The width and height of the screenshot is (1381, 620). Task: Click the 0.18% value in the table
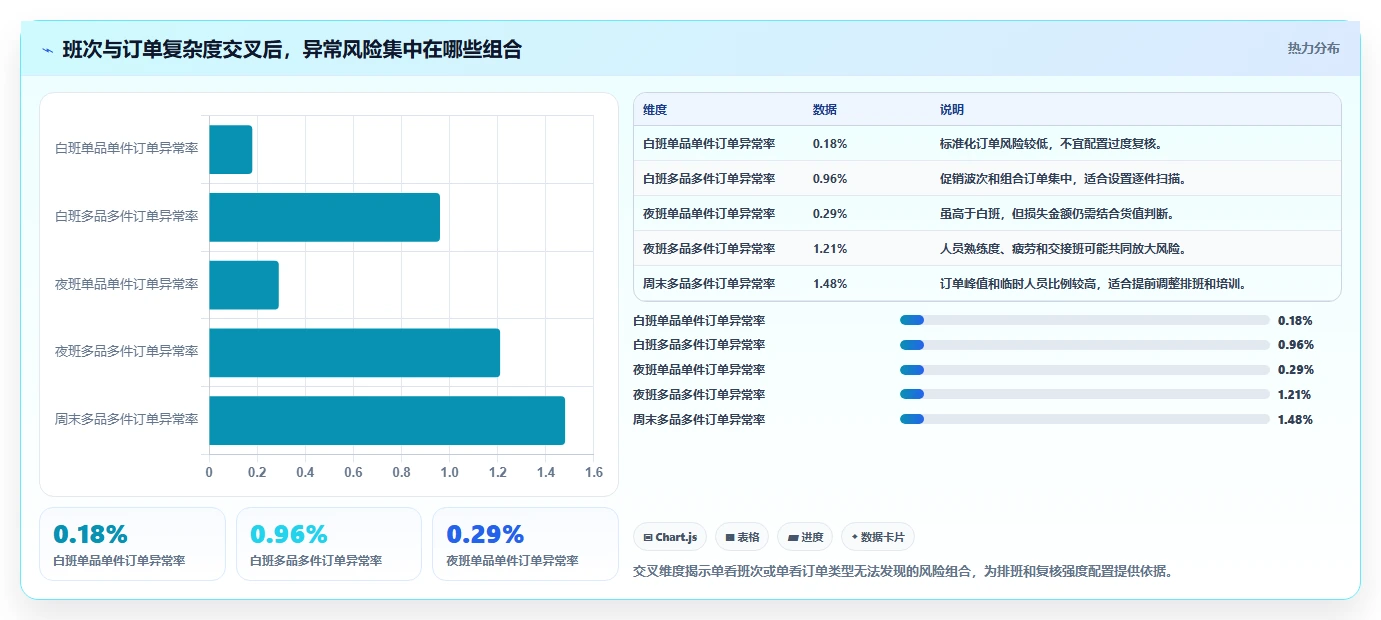830,144
